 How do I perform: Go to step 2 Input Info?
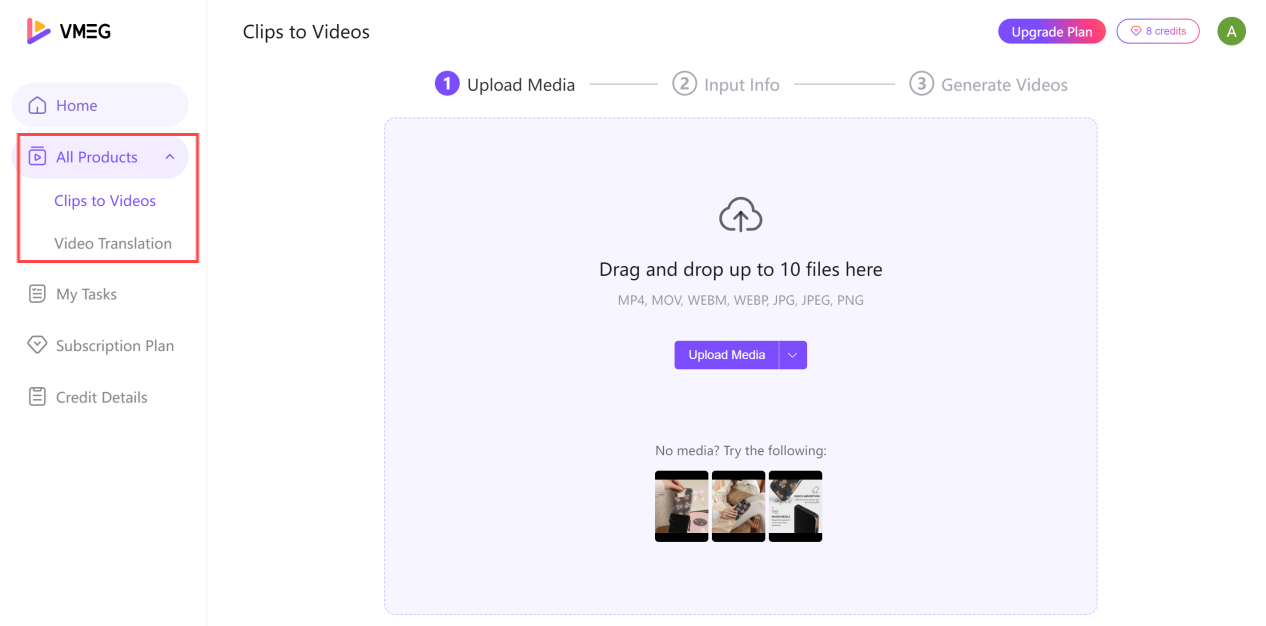pos(726,85)
